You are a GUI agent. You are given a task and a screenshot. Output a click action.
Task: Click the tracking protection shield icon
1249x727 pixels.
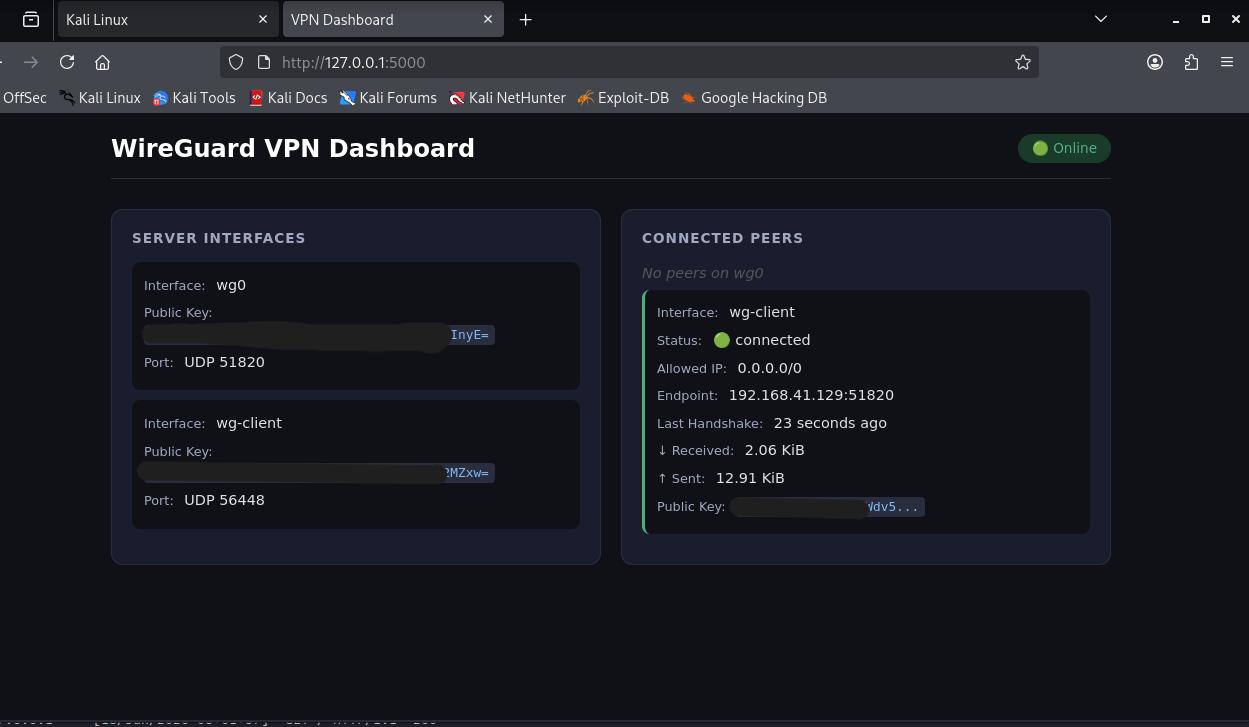[x=236, y=62]
